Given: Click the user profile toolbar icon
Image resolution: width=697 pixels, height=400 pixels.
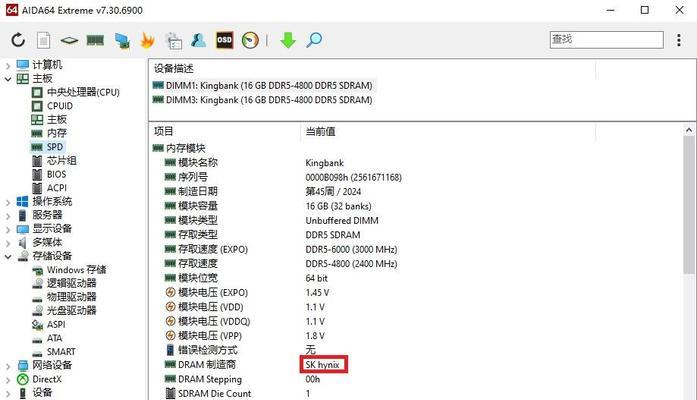Looking at the screenshot, I should [x=198, y=40].
